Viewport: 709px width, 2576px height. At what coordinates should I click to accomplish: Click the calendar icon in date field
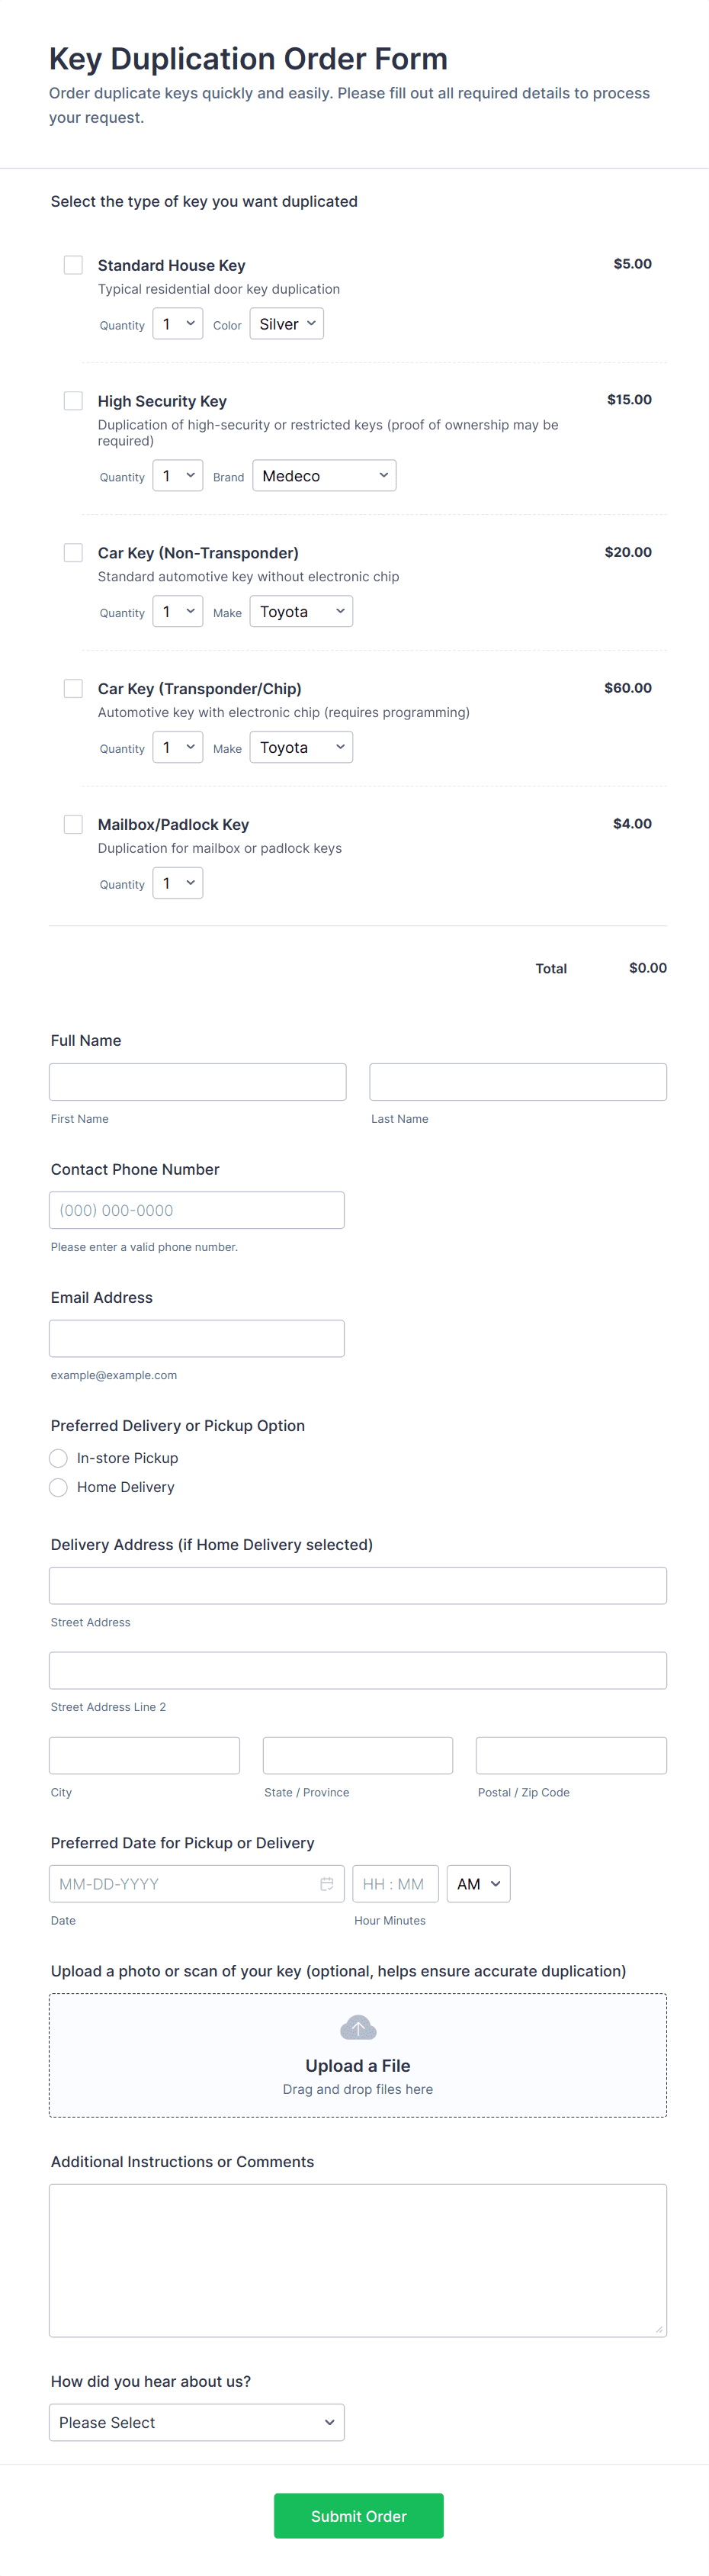326,1884
